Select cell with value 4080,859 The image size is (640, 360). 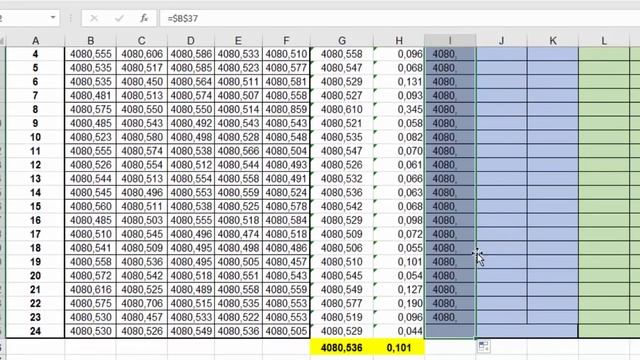click(286, 109)
